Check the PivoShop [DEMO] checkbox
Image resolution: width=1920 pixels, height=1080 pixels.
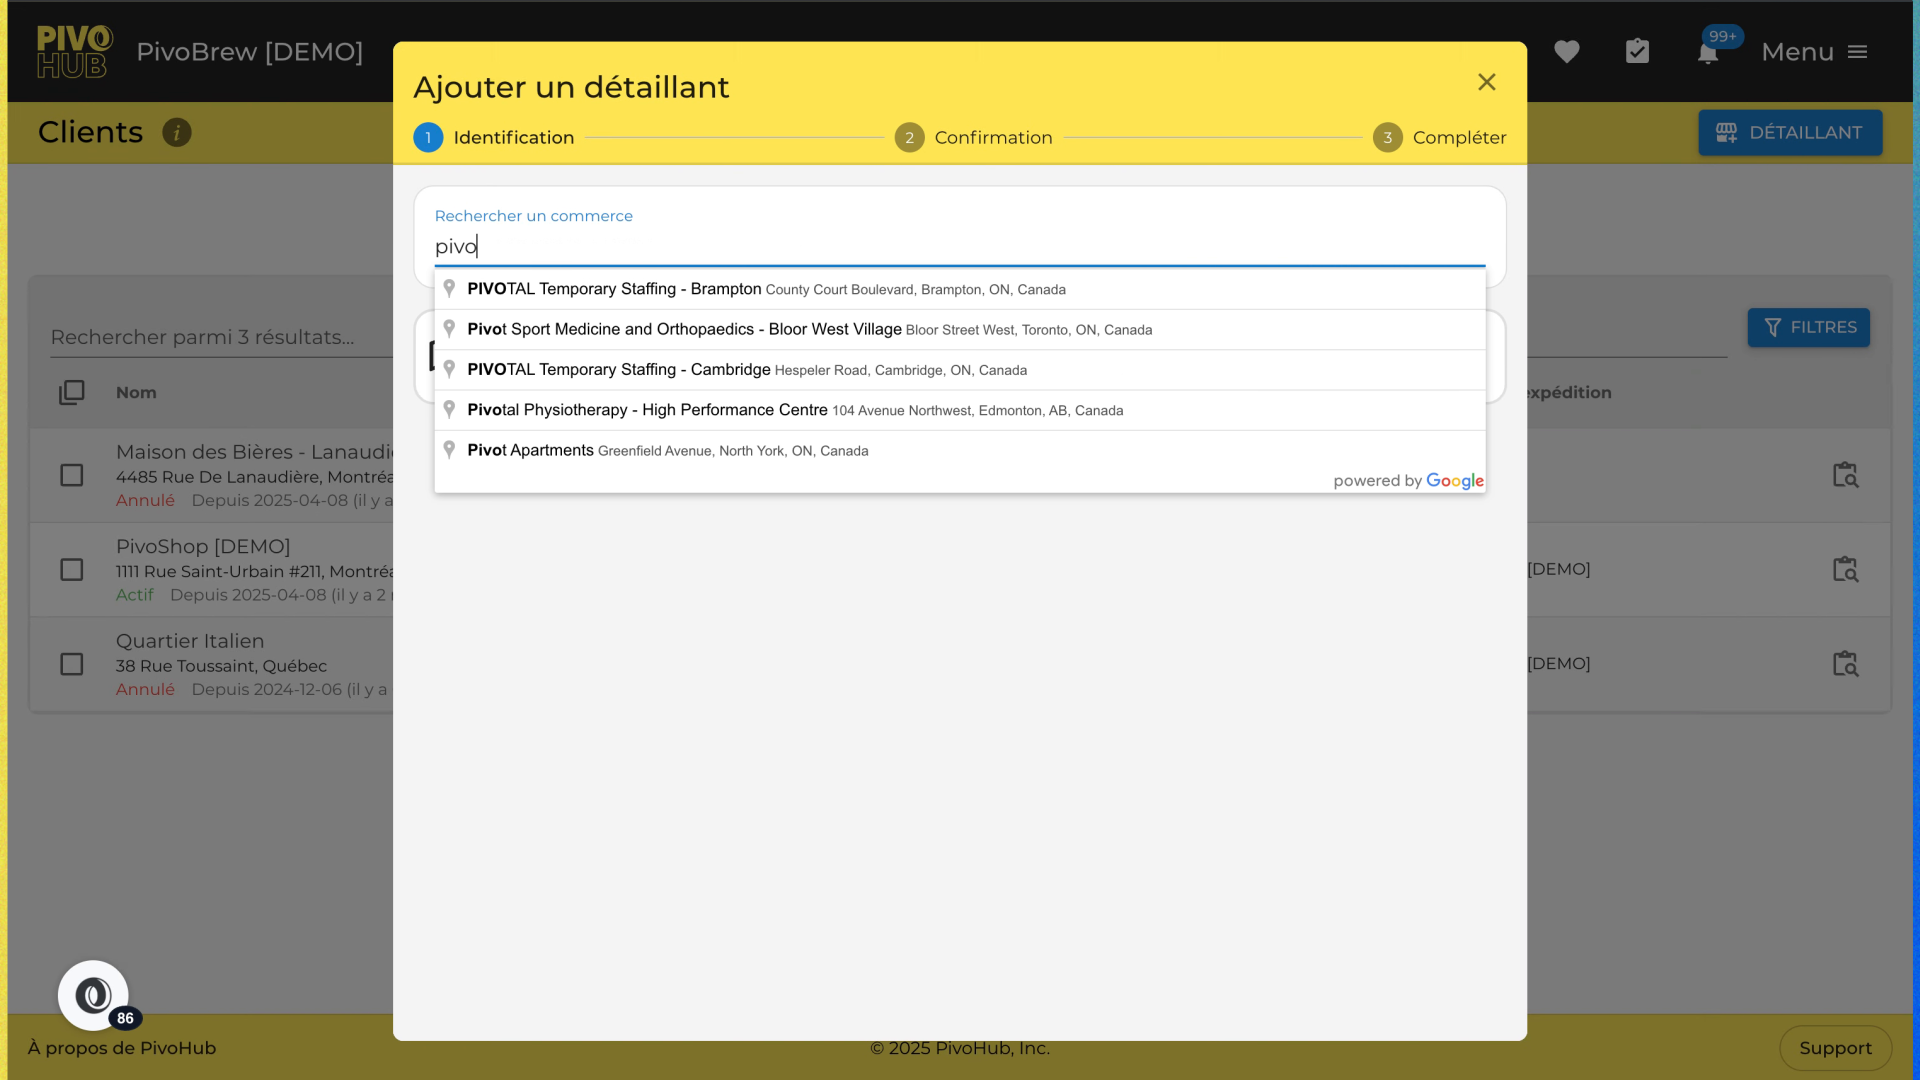click(x=72, y=570)
